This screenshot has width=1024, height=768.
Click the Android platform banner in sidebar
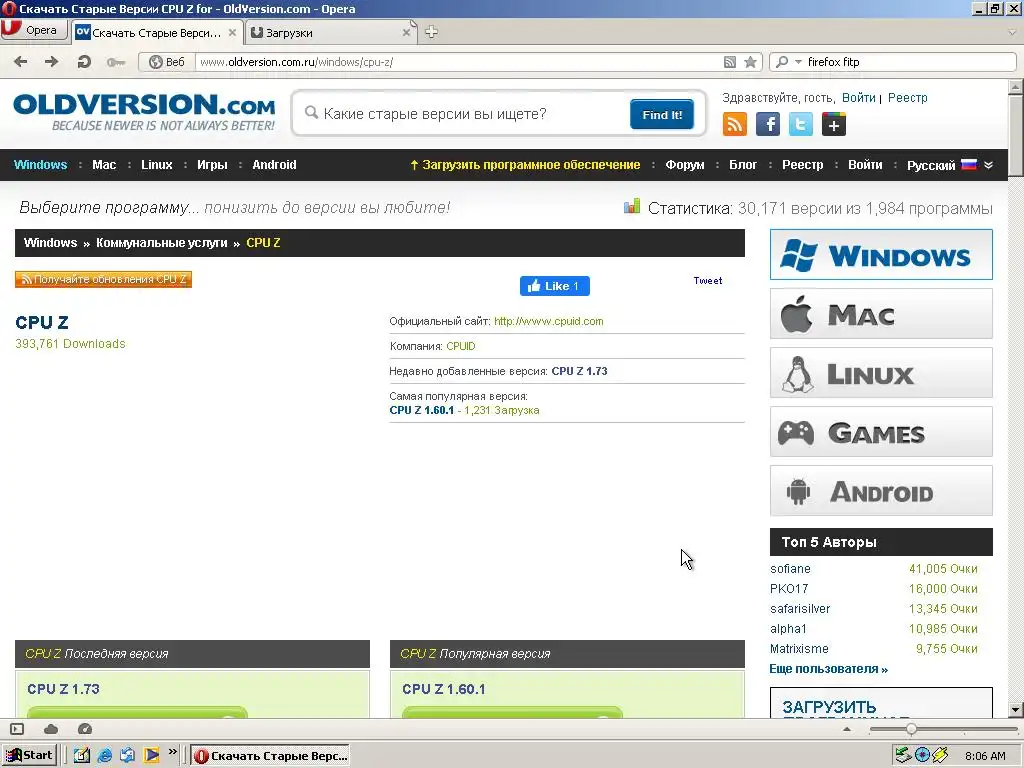pyautogui.click(x=881, y=490)
